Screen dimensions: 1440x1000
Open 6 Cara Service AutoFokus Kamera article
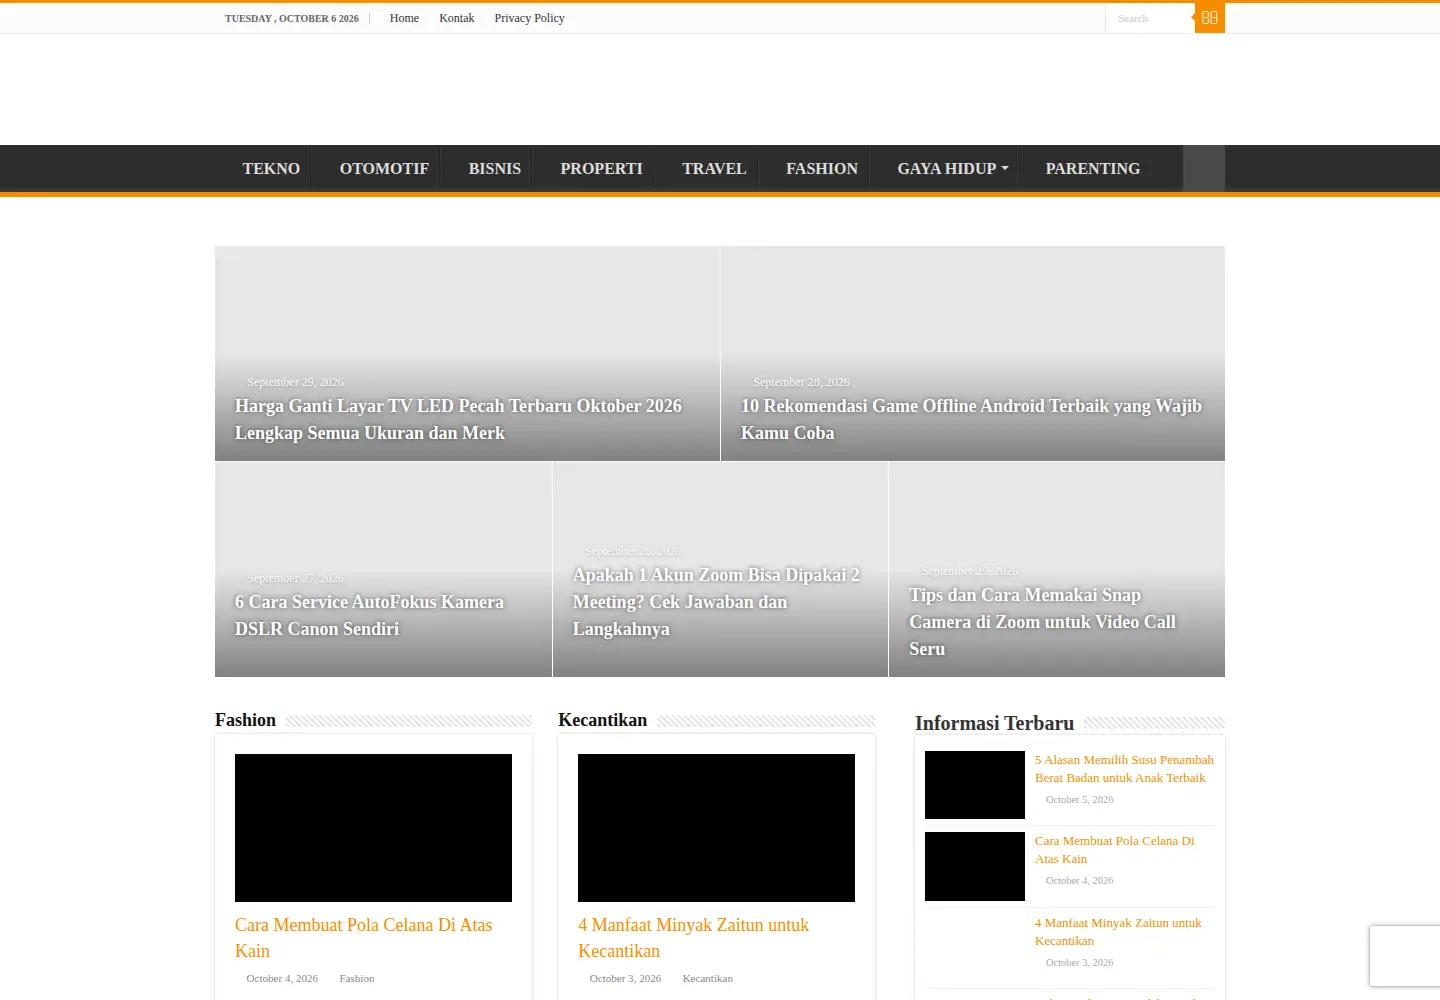point(369,615)
